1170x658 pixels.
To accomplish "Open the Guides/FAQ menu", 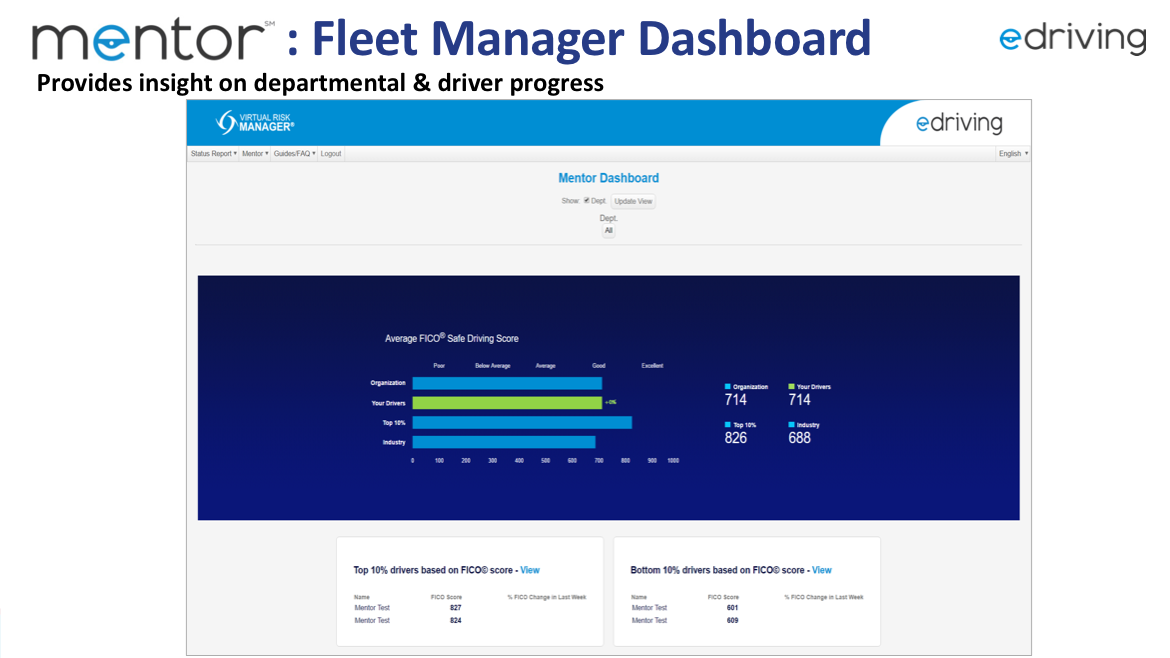I will click(294, 154).
